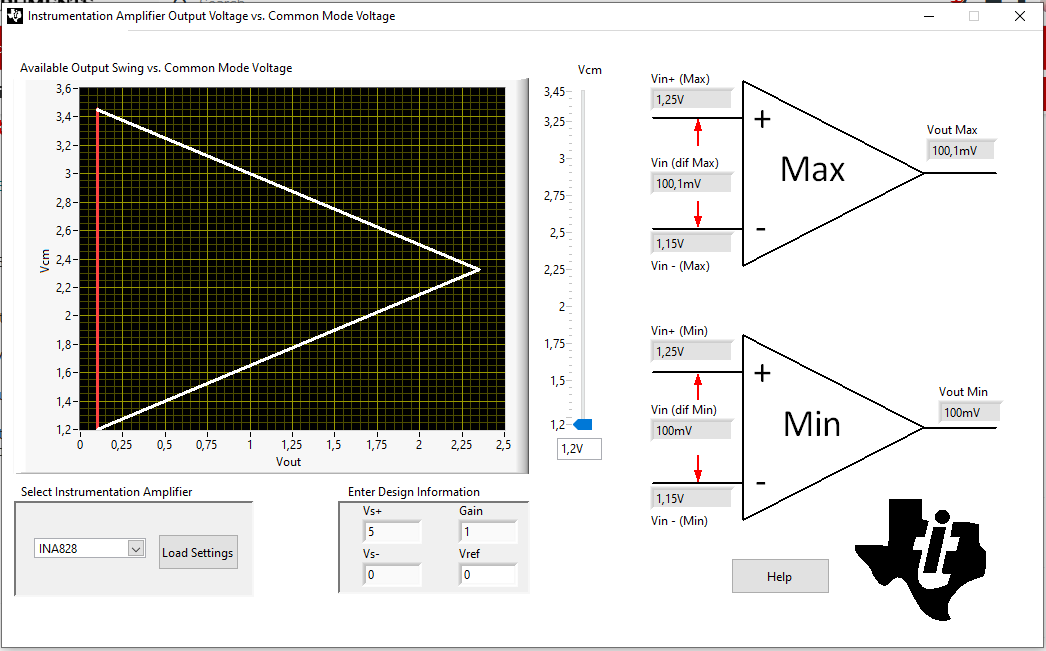1046x651 pixels.
Task: Click the Gain input field
Action: click(488, 532)
